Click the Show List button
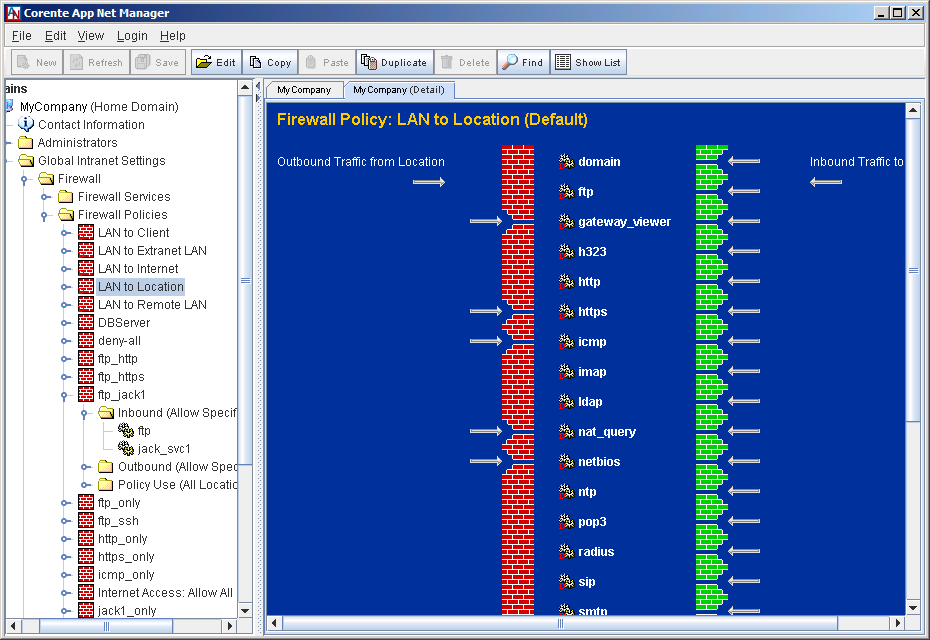Viewport: 930px width, 640px height. pos(588,62)
